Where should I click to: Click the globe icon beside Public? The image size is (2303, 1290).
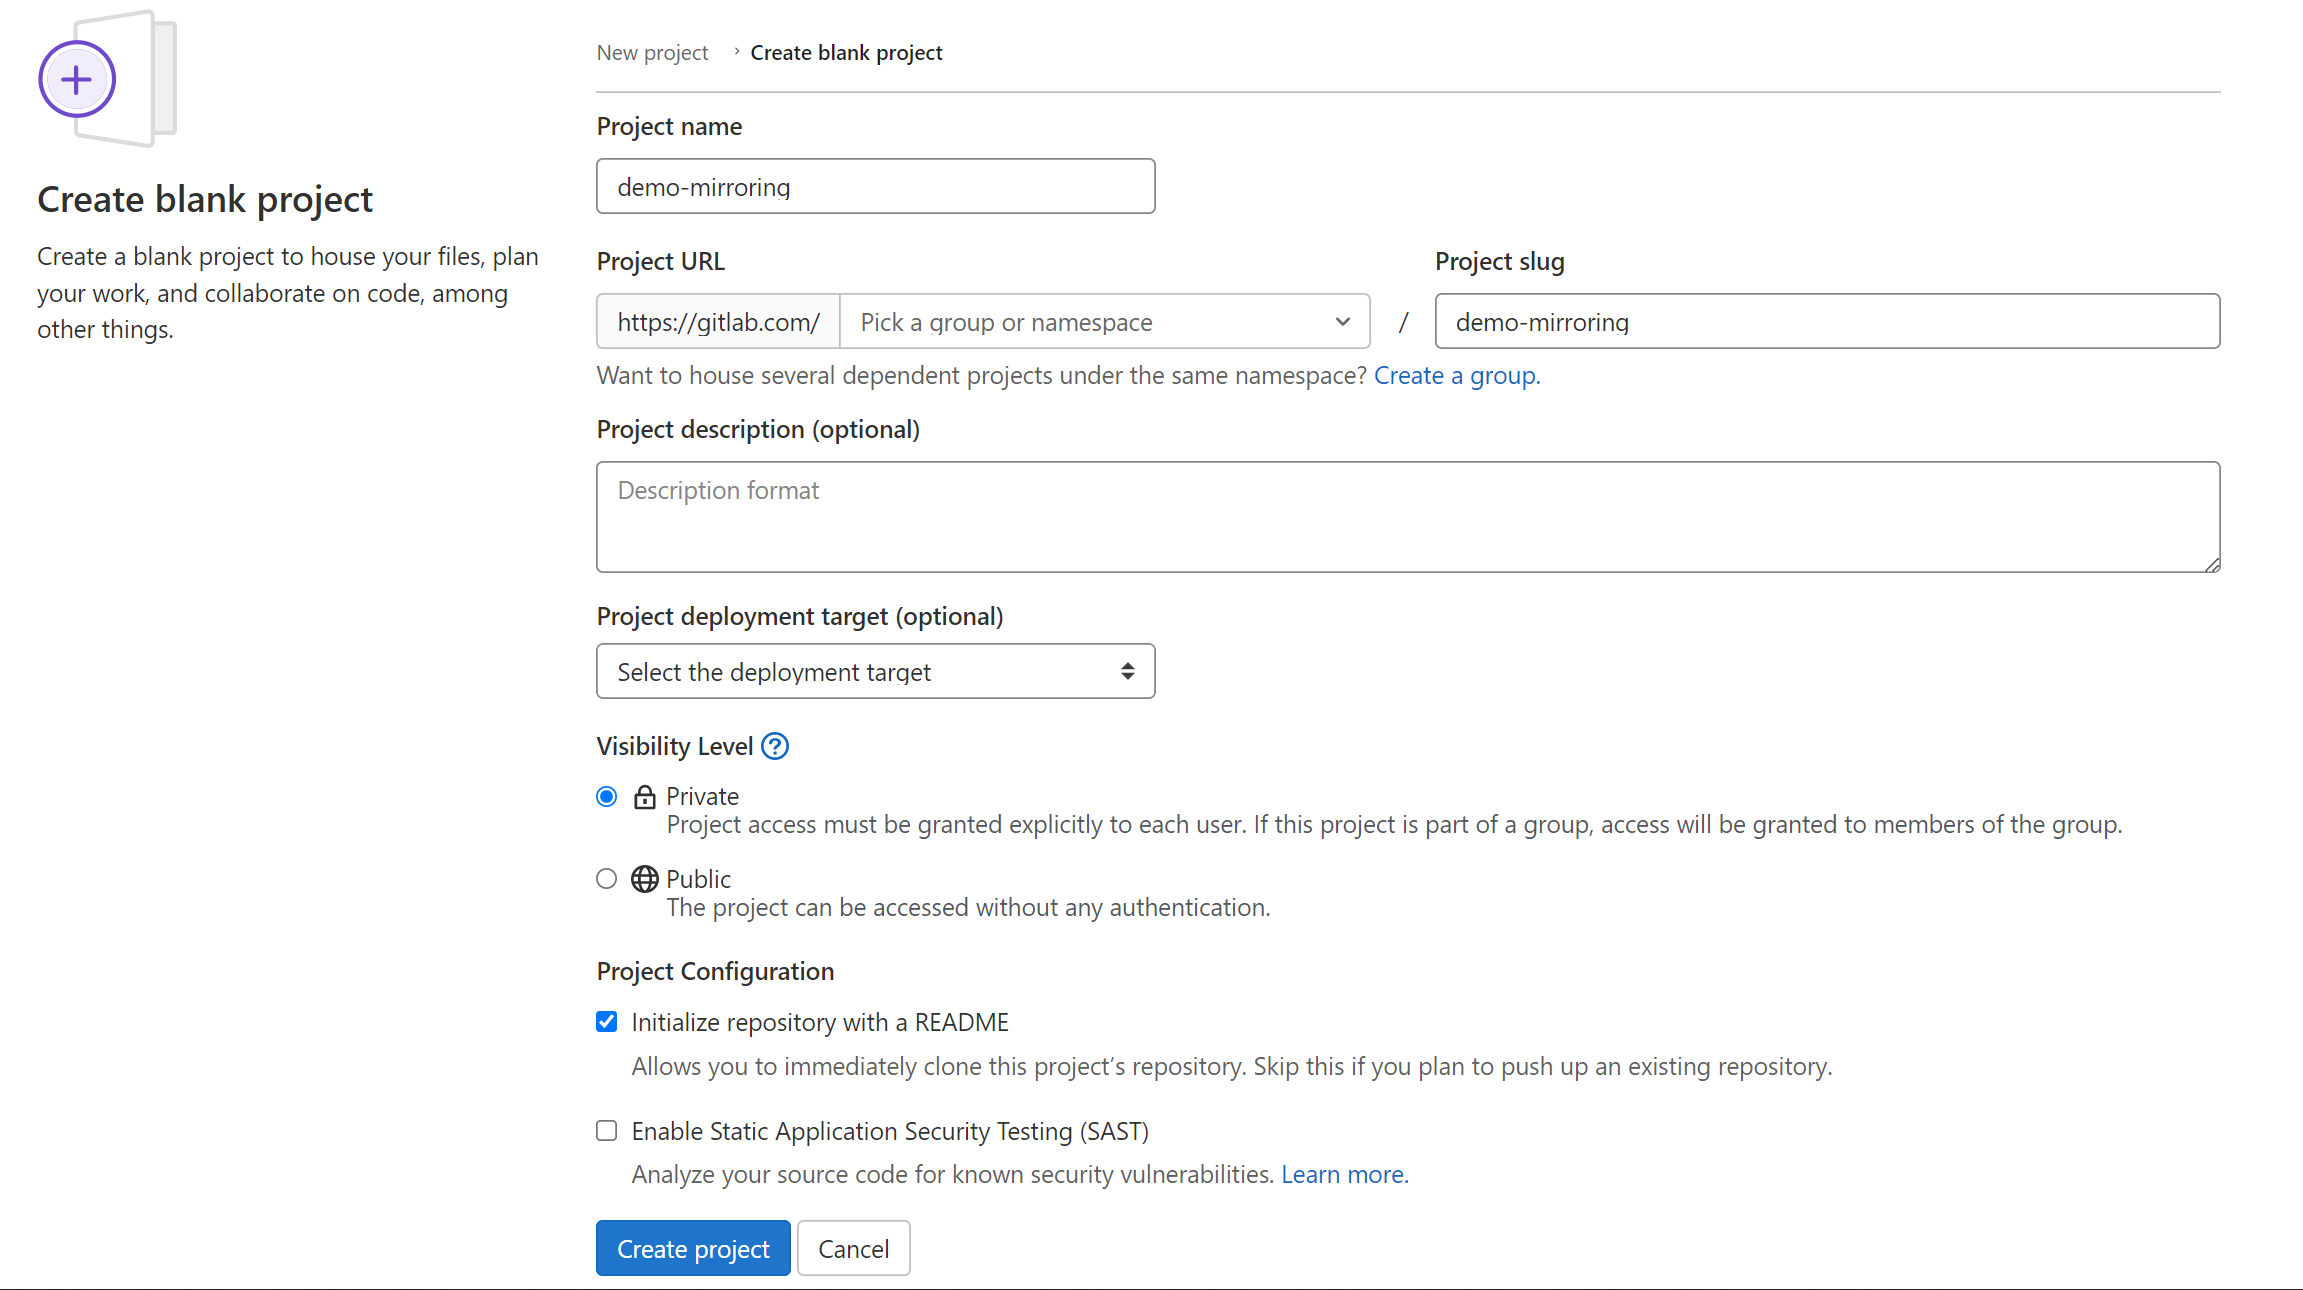point(645,879)
